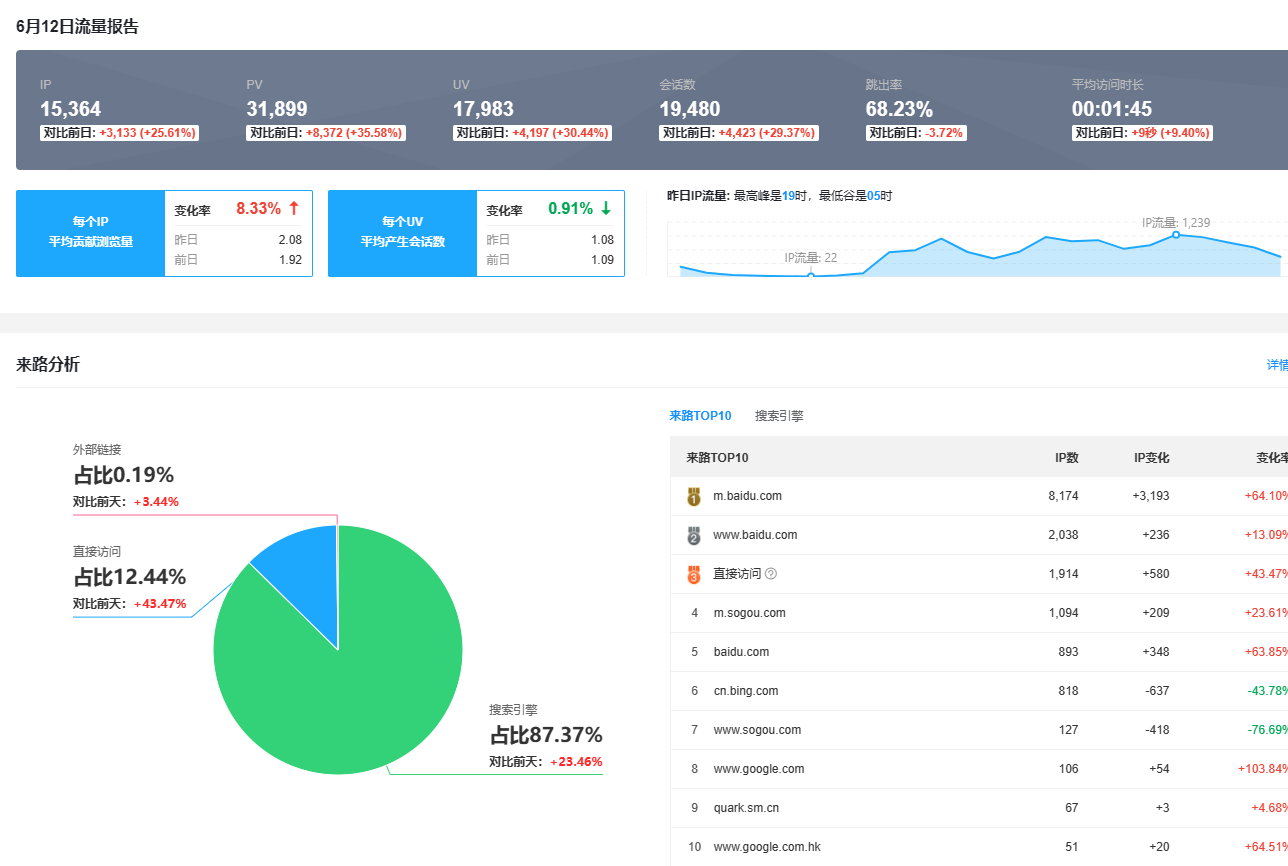
Task: Click the PV value 31,899
Action: pyautogui.click(x=277, y=109)
